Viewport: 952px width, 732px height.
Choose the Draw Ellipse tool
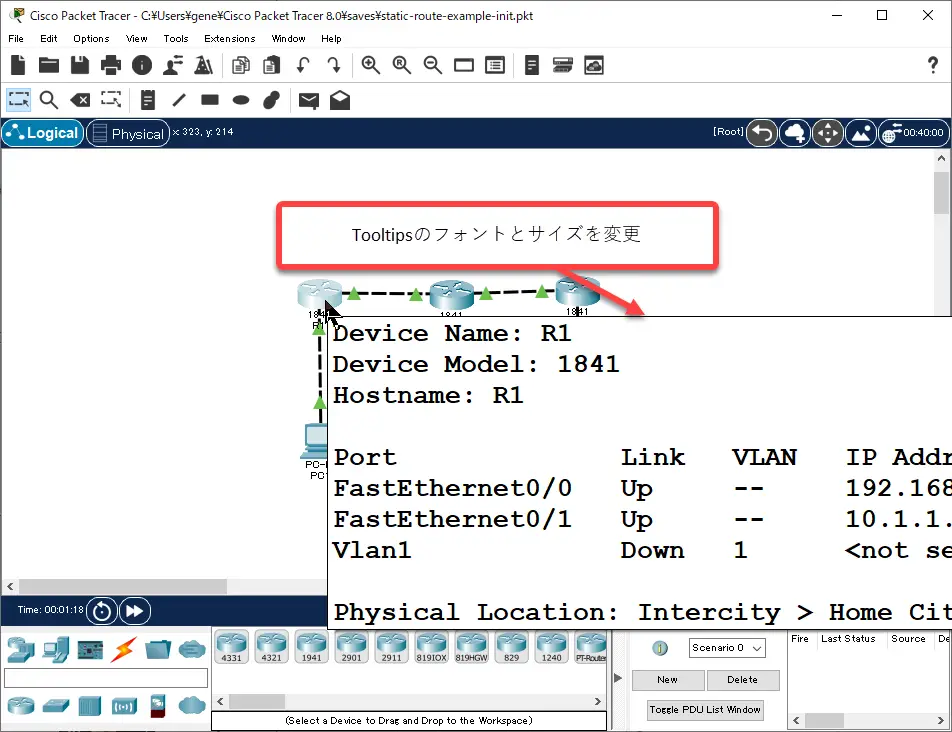(x=241, y=100)
